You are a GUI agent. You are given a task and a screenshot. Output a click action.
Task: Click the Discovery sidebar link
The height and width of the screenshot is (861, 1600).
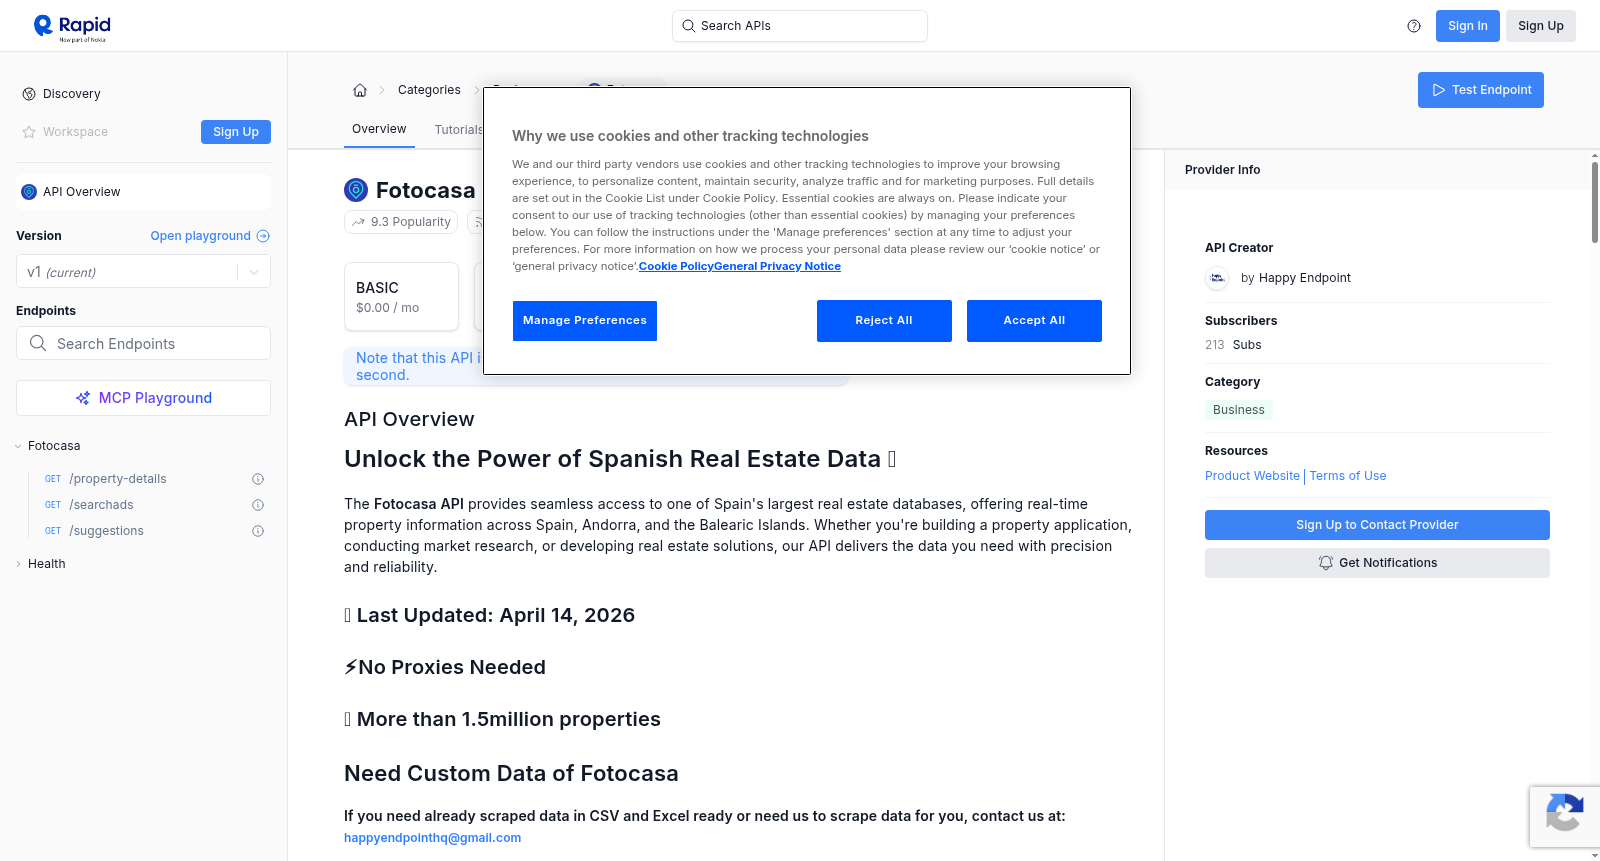click(x=72, y=94)
